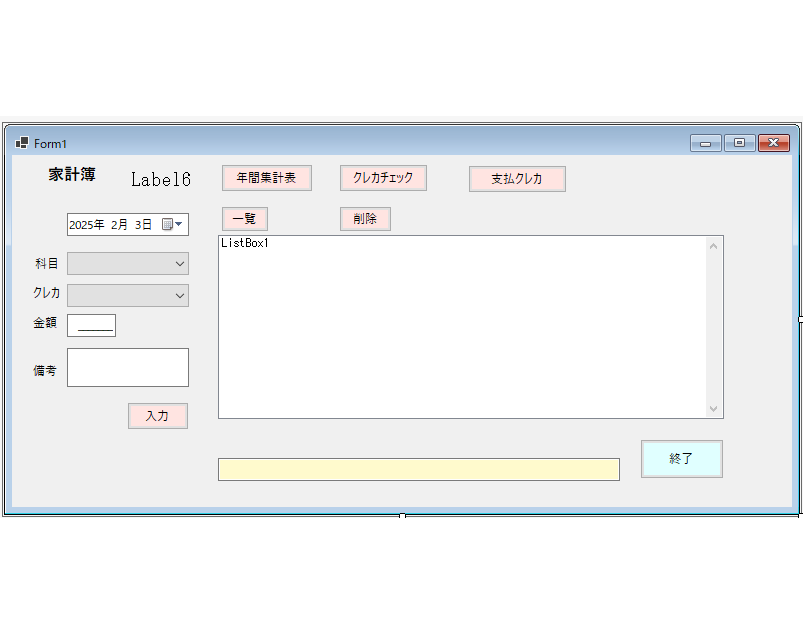Image resolution: width=803 pixels, height=633 pixels.
Task: Click the 支払クレカ button
Action: tap(517, 179)
